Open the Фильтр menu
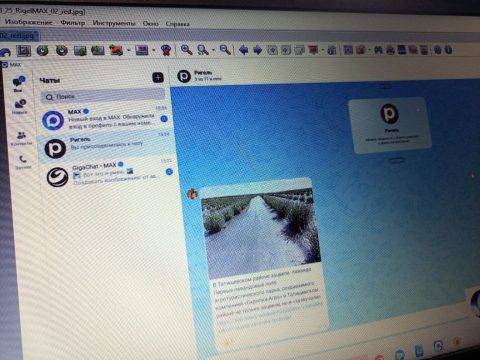Image resolution: width=480 pixels, height=360 pixels. 73,23
